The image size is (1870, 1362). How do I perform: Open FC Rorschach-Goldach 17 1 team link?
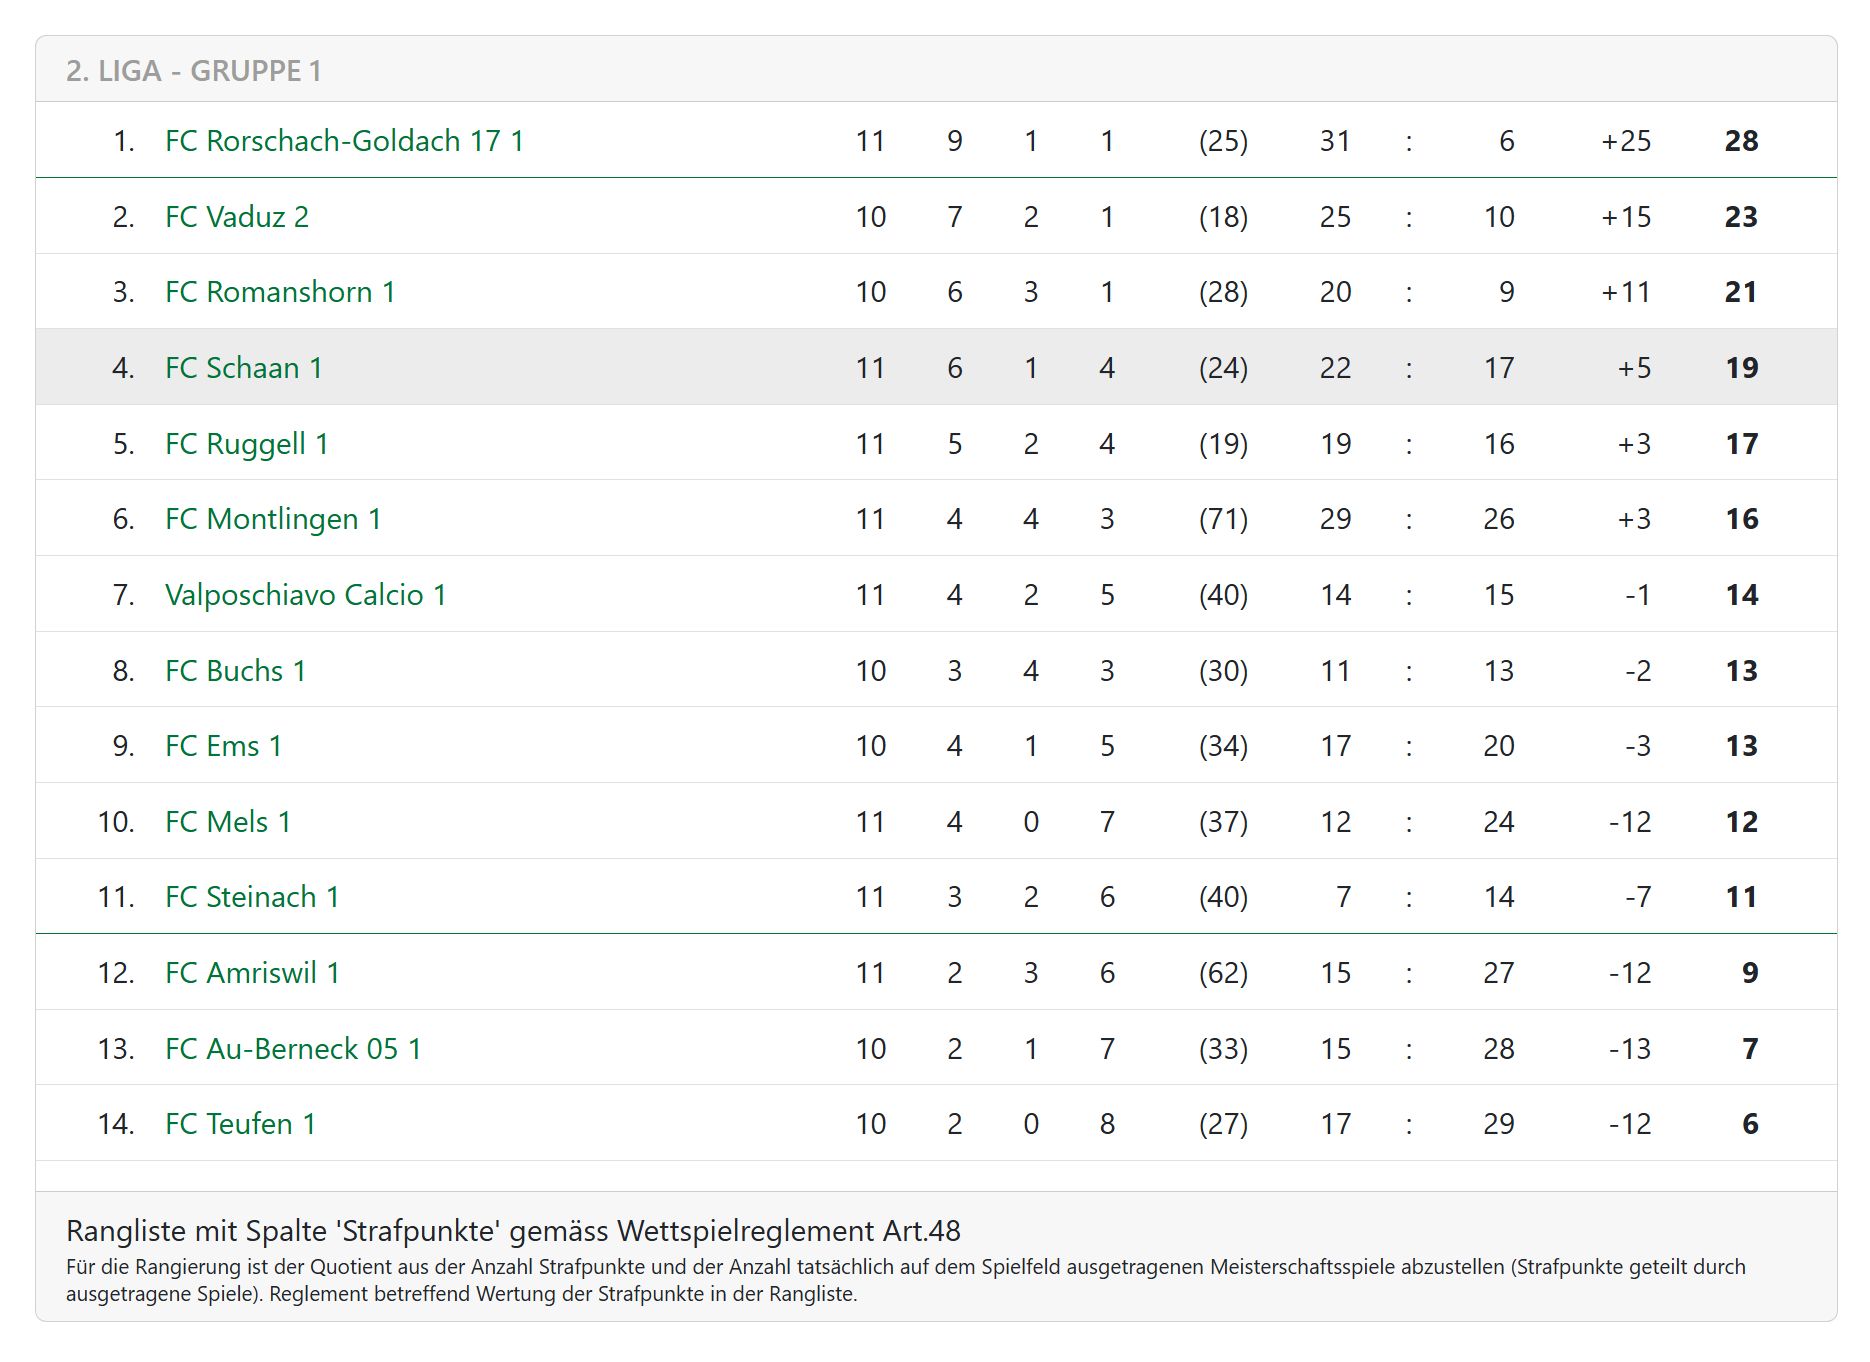(344, 141)
